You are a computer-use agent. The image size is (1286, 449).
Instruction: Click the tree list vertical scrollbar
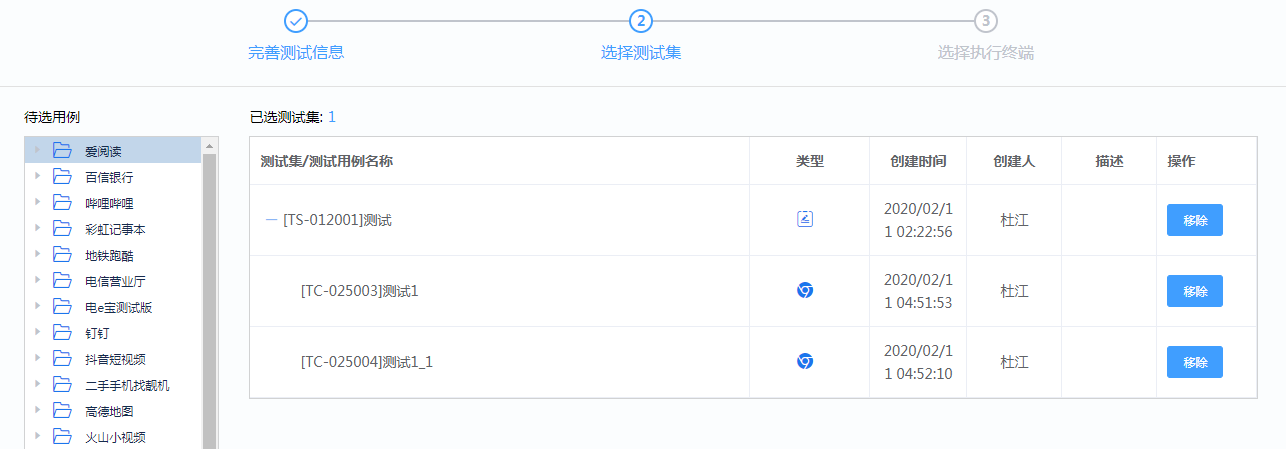coord(210,300)
